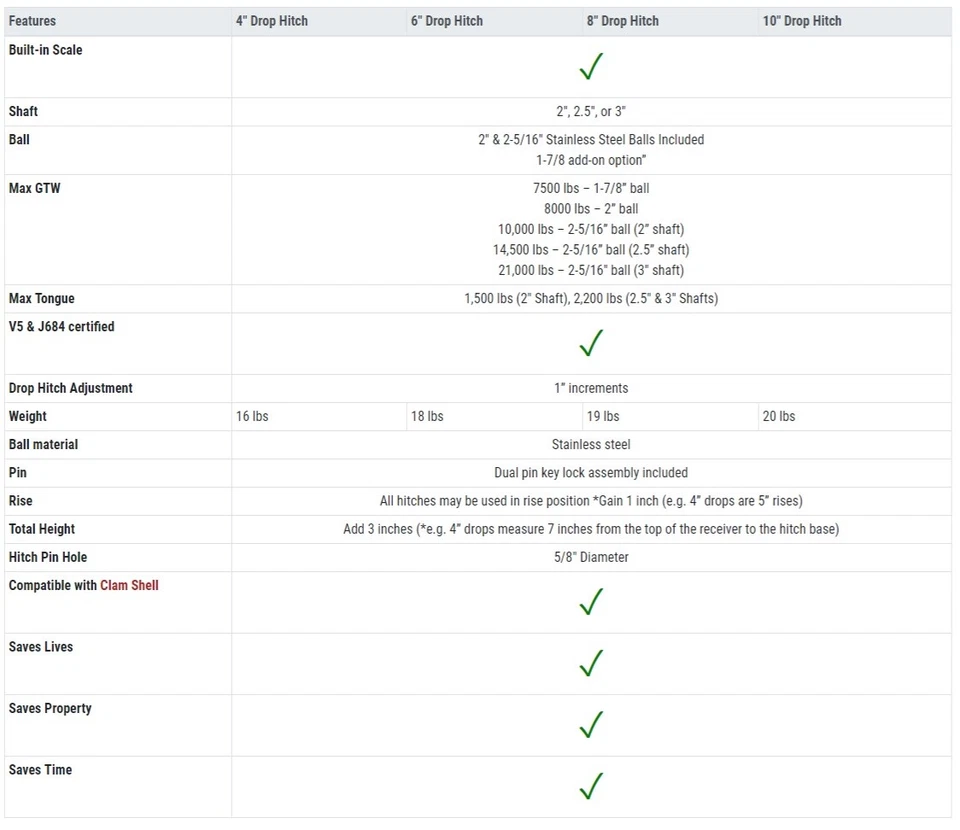Viewport: 960px width, 830px height.
Task: Click the Drop Hitch Adjustment row label
Action: point(70,388)
